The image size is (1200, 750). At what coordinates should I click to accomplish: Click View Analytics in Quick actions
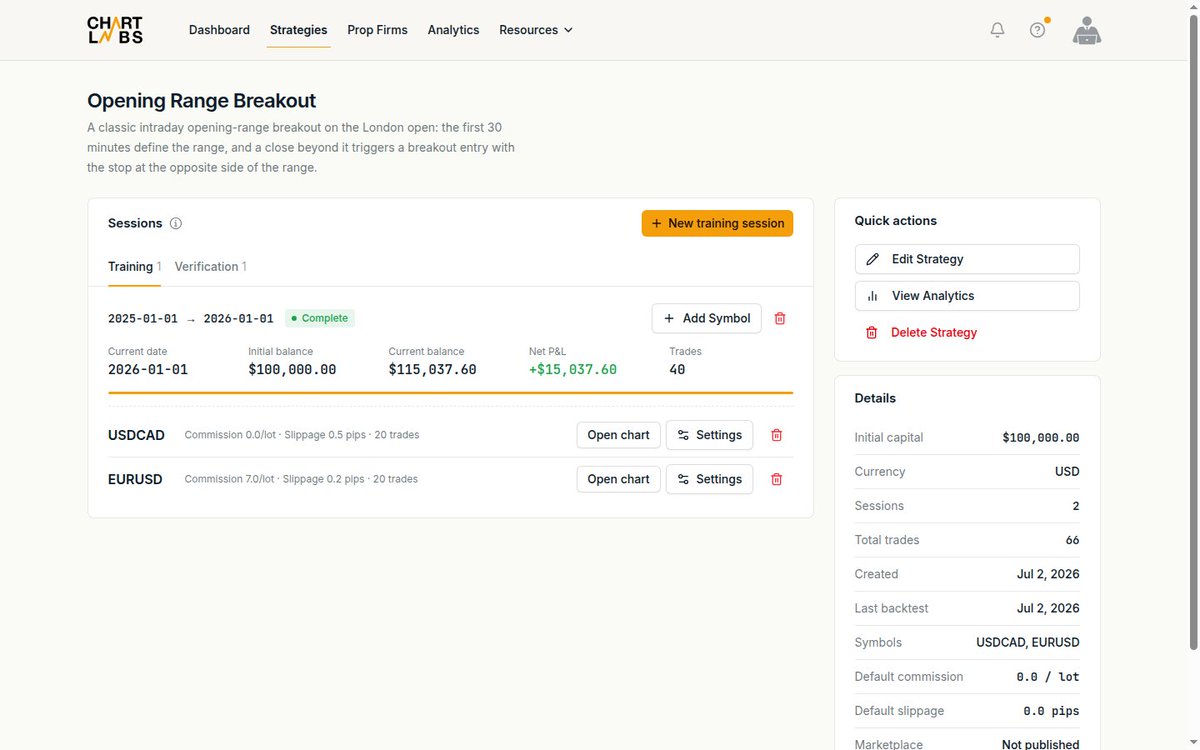[967, 296]
